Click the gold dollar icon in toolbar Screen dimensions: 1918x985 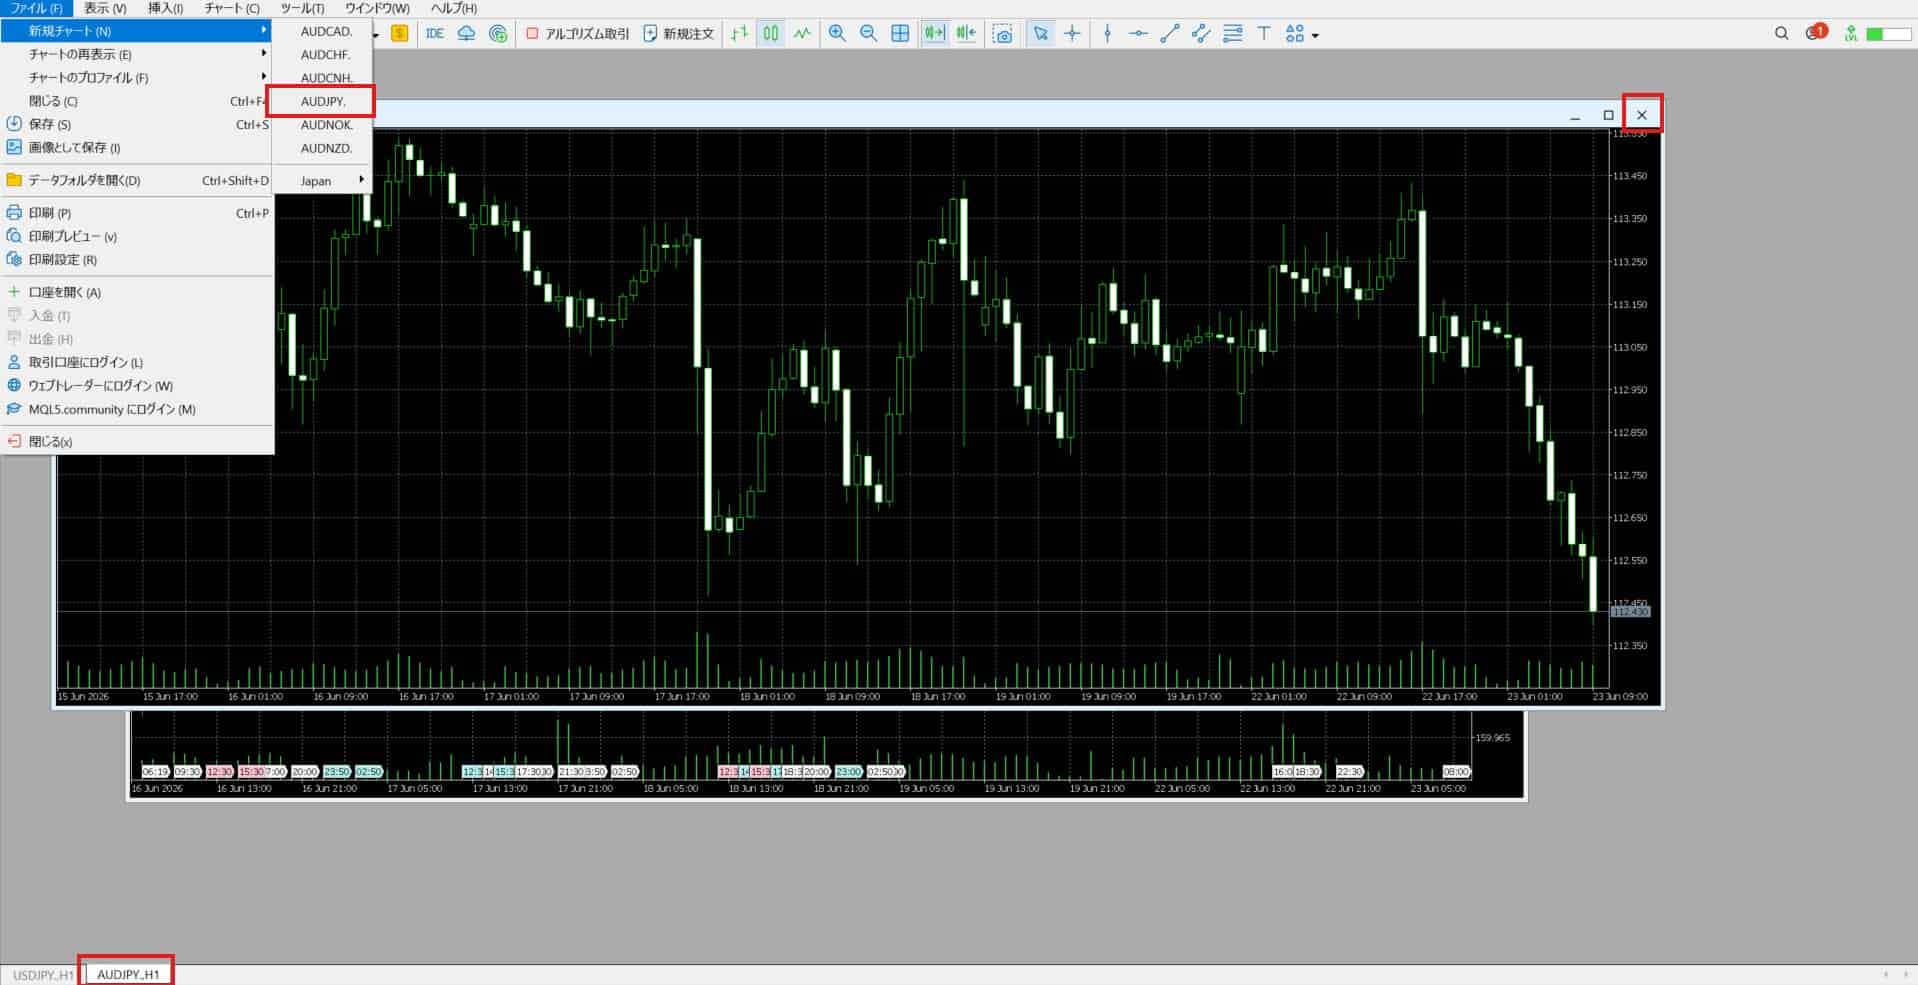click(x=400, y=34)
